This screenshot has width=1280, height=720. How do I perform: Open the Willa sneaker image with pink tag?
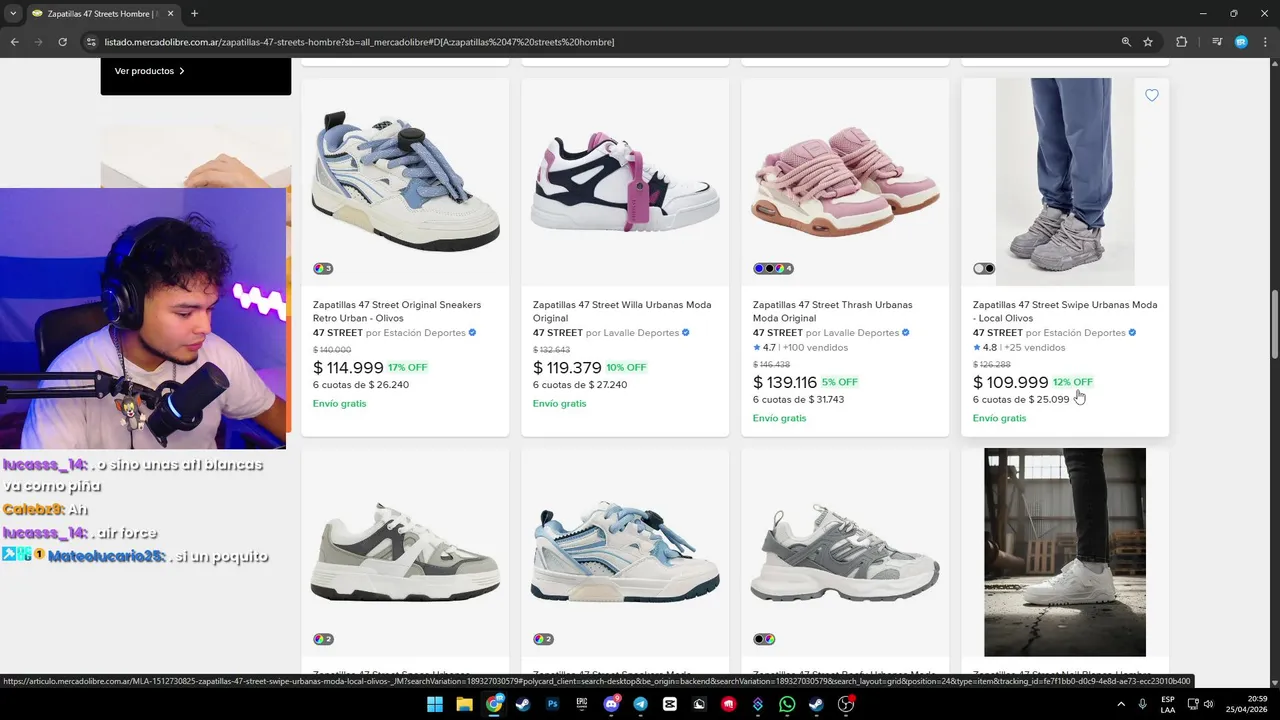(x=625, y=182)
